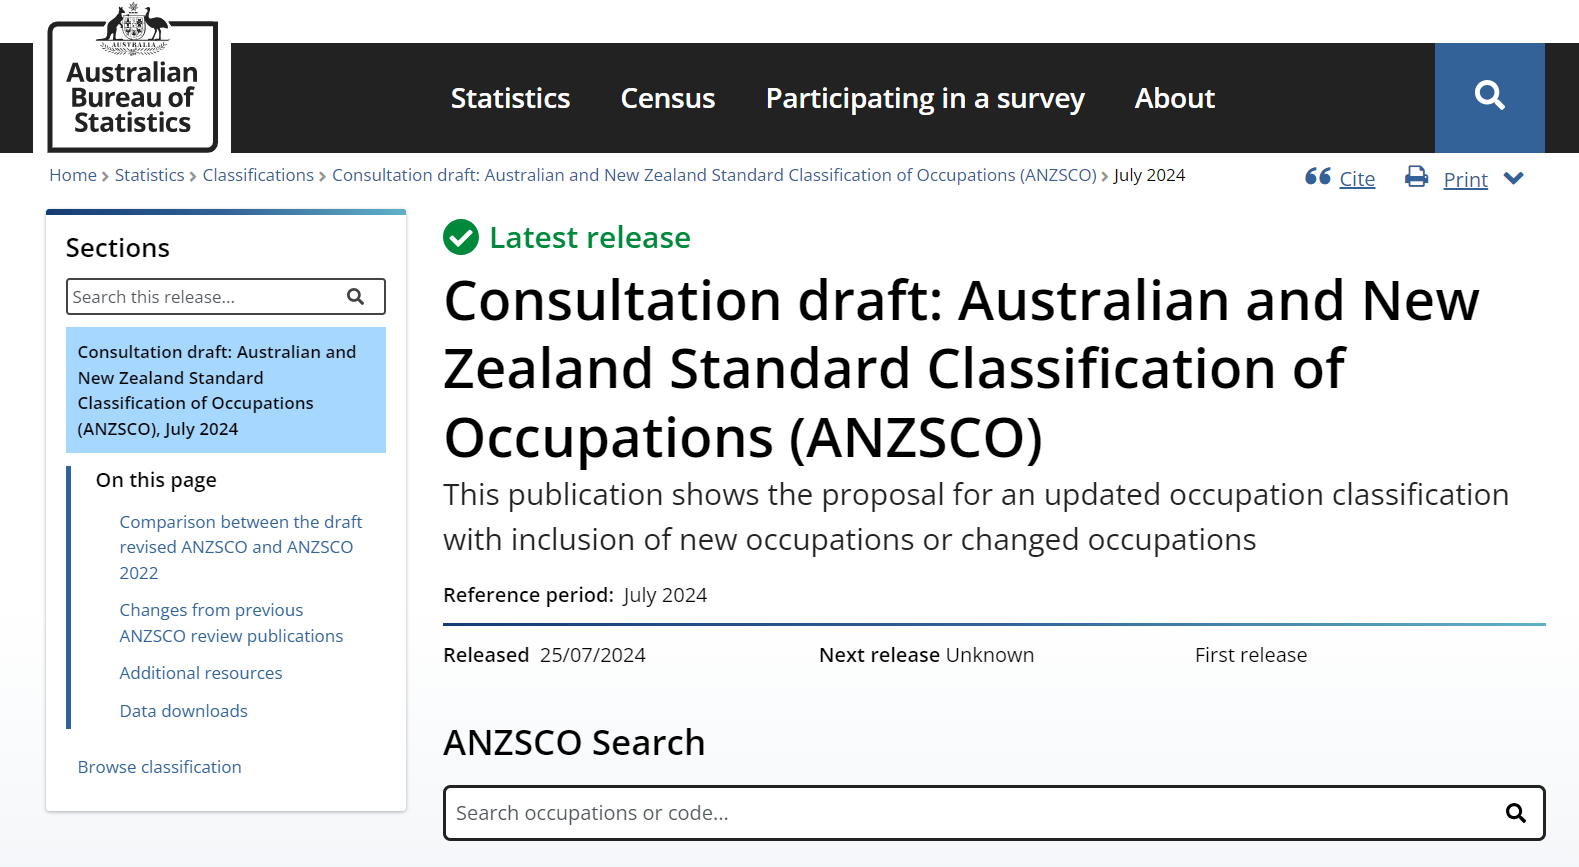Select the highlighted Consultation draft sidebar entry

217,390
